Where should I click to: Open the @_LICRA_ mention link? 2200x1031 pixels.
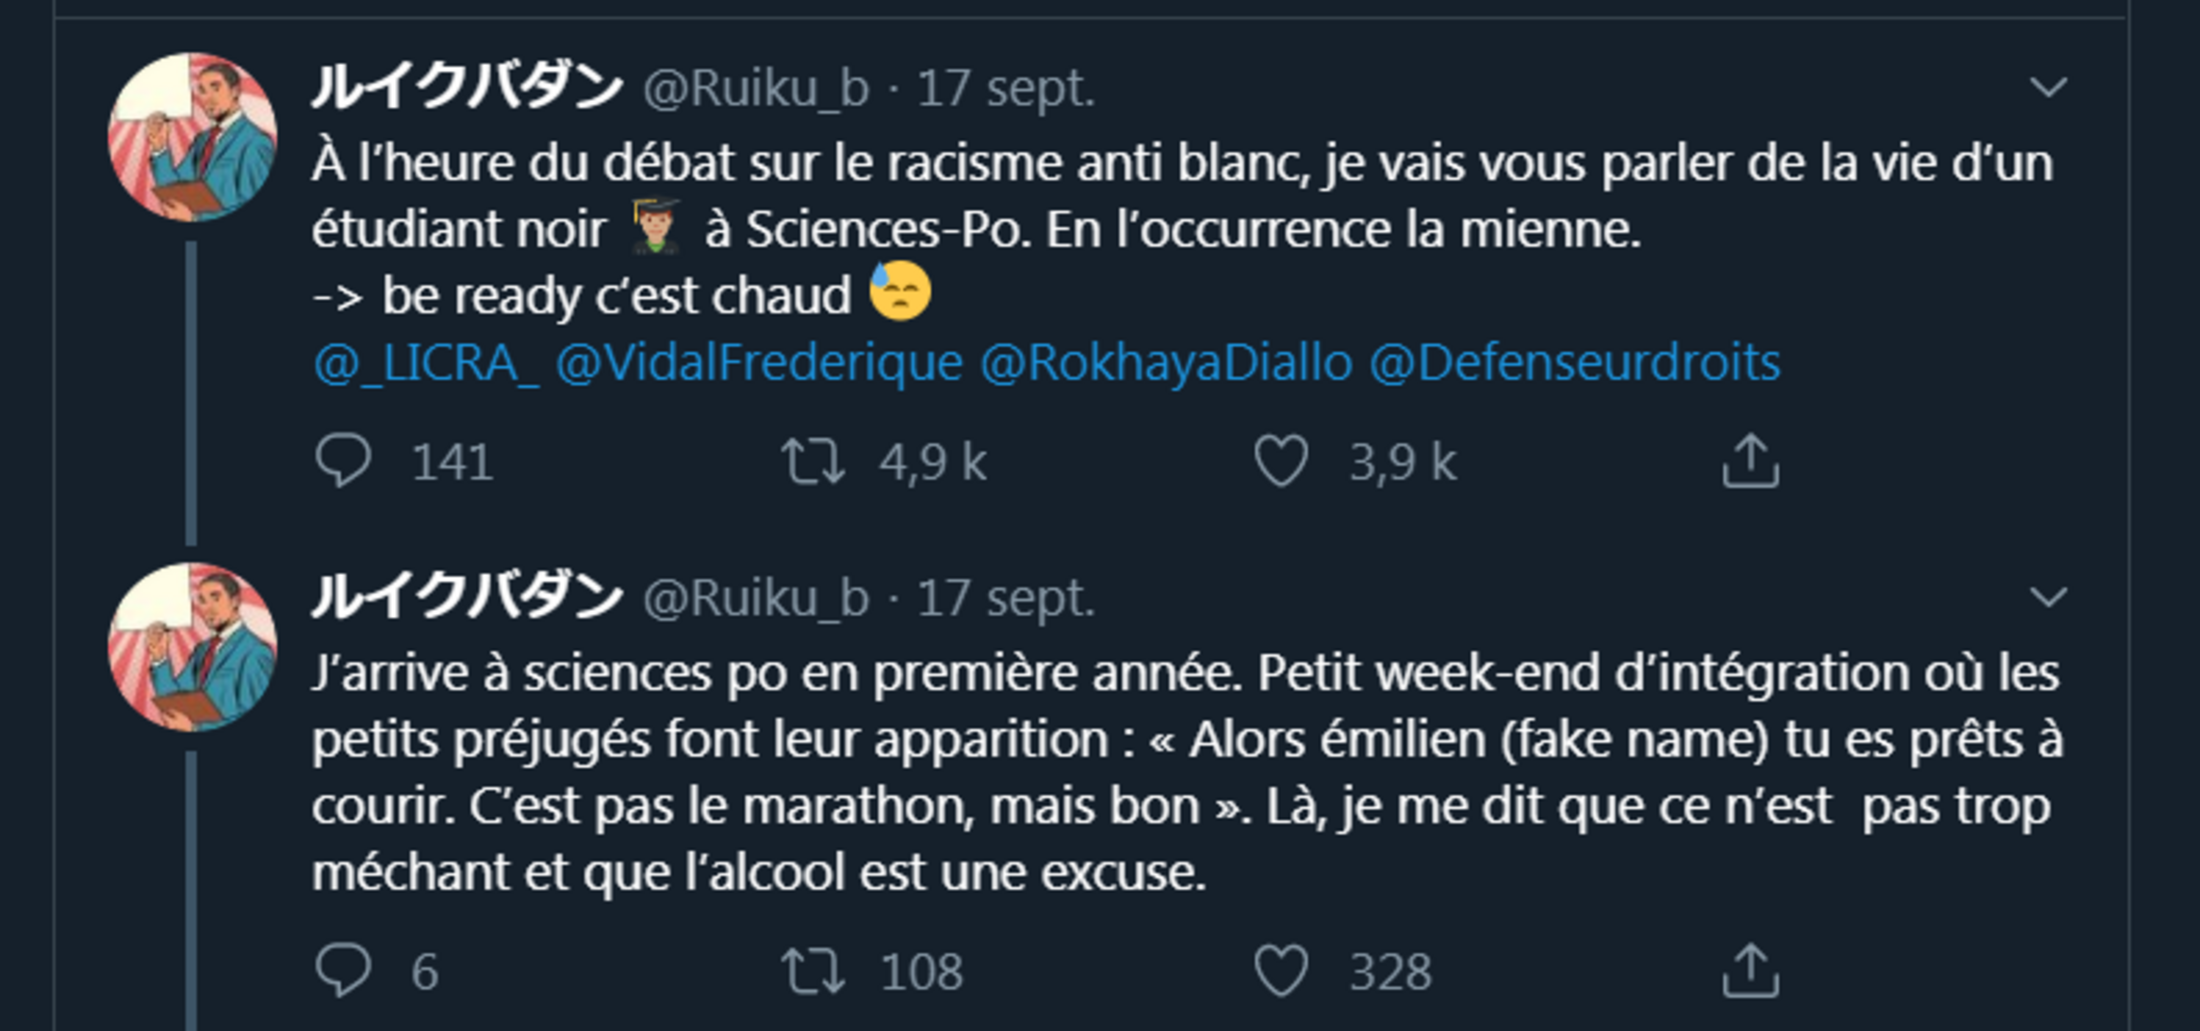[x=425, y=362]
